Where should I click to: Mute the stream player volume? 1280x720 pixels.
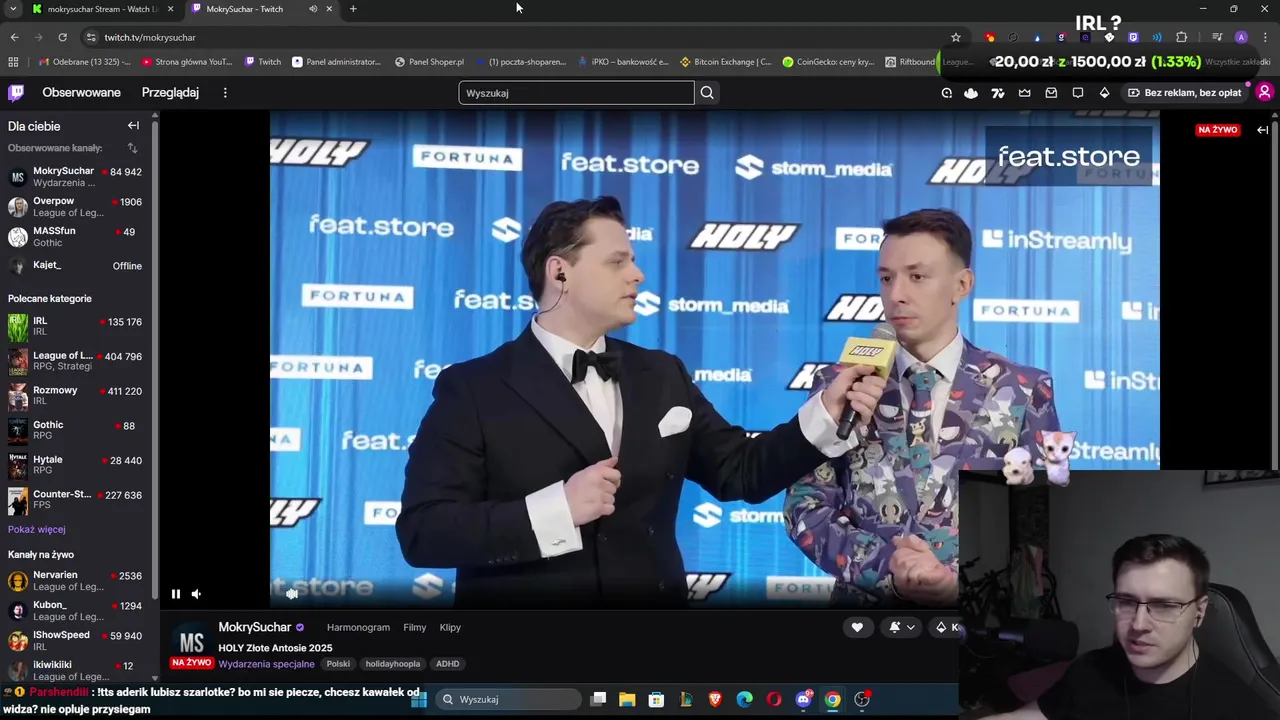[x=196, y=594]
